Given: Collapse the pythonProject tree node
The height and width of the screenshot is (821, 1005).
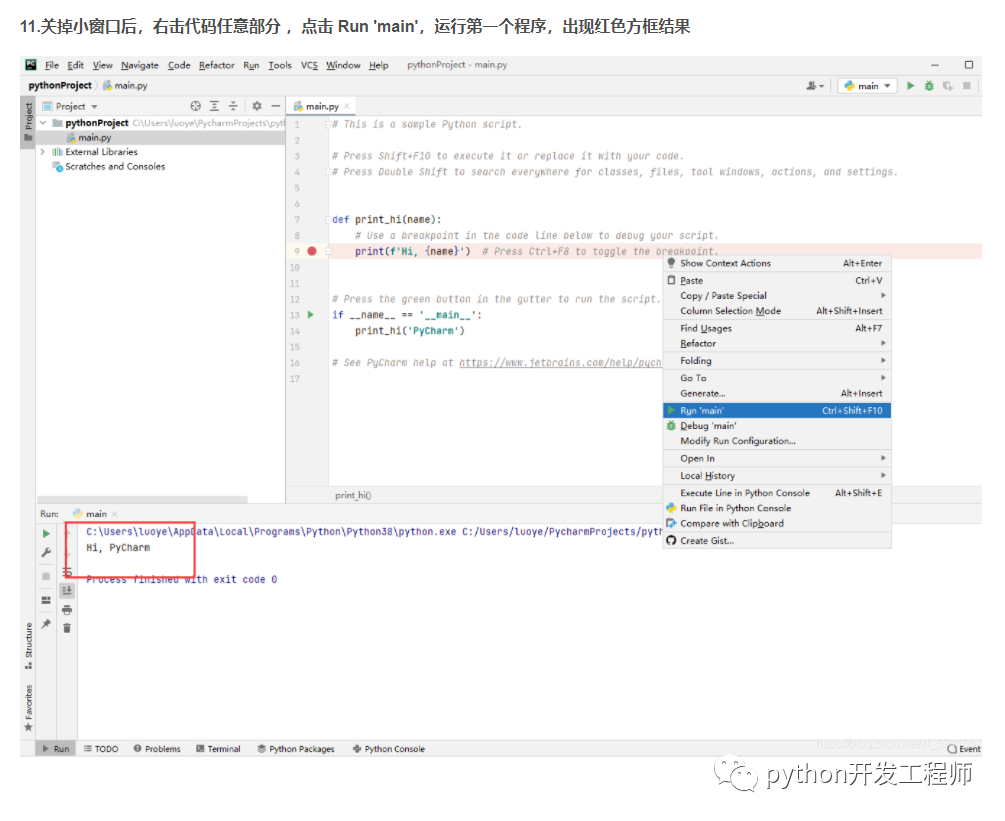Looking at the screenshot, I should pyautogui.click(x=43, y=123).
